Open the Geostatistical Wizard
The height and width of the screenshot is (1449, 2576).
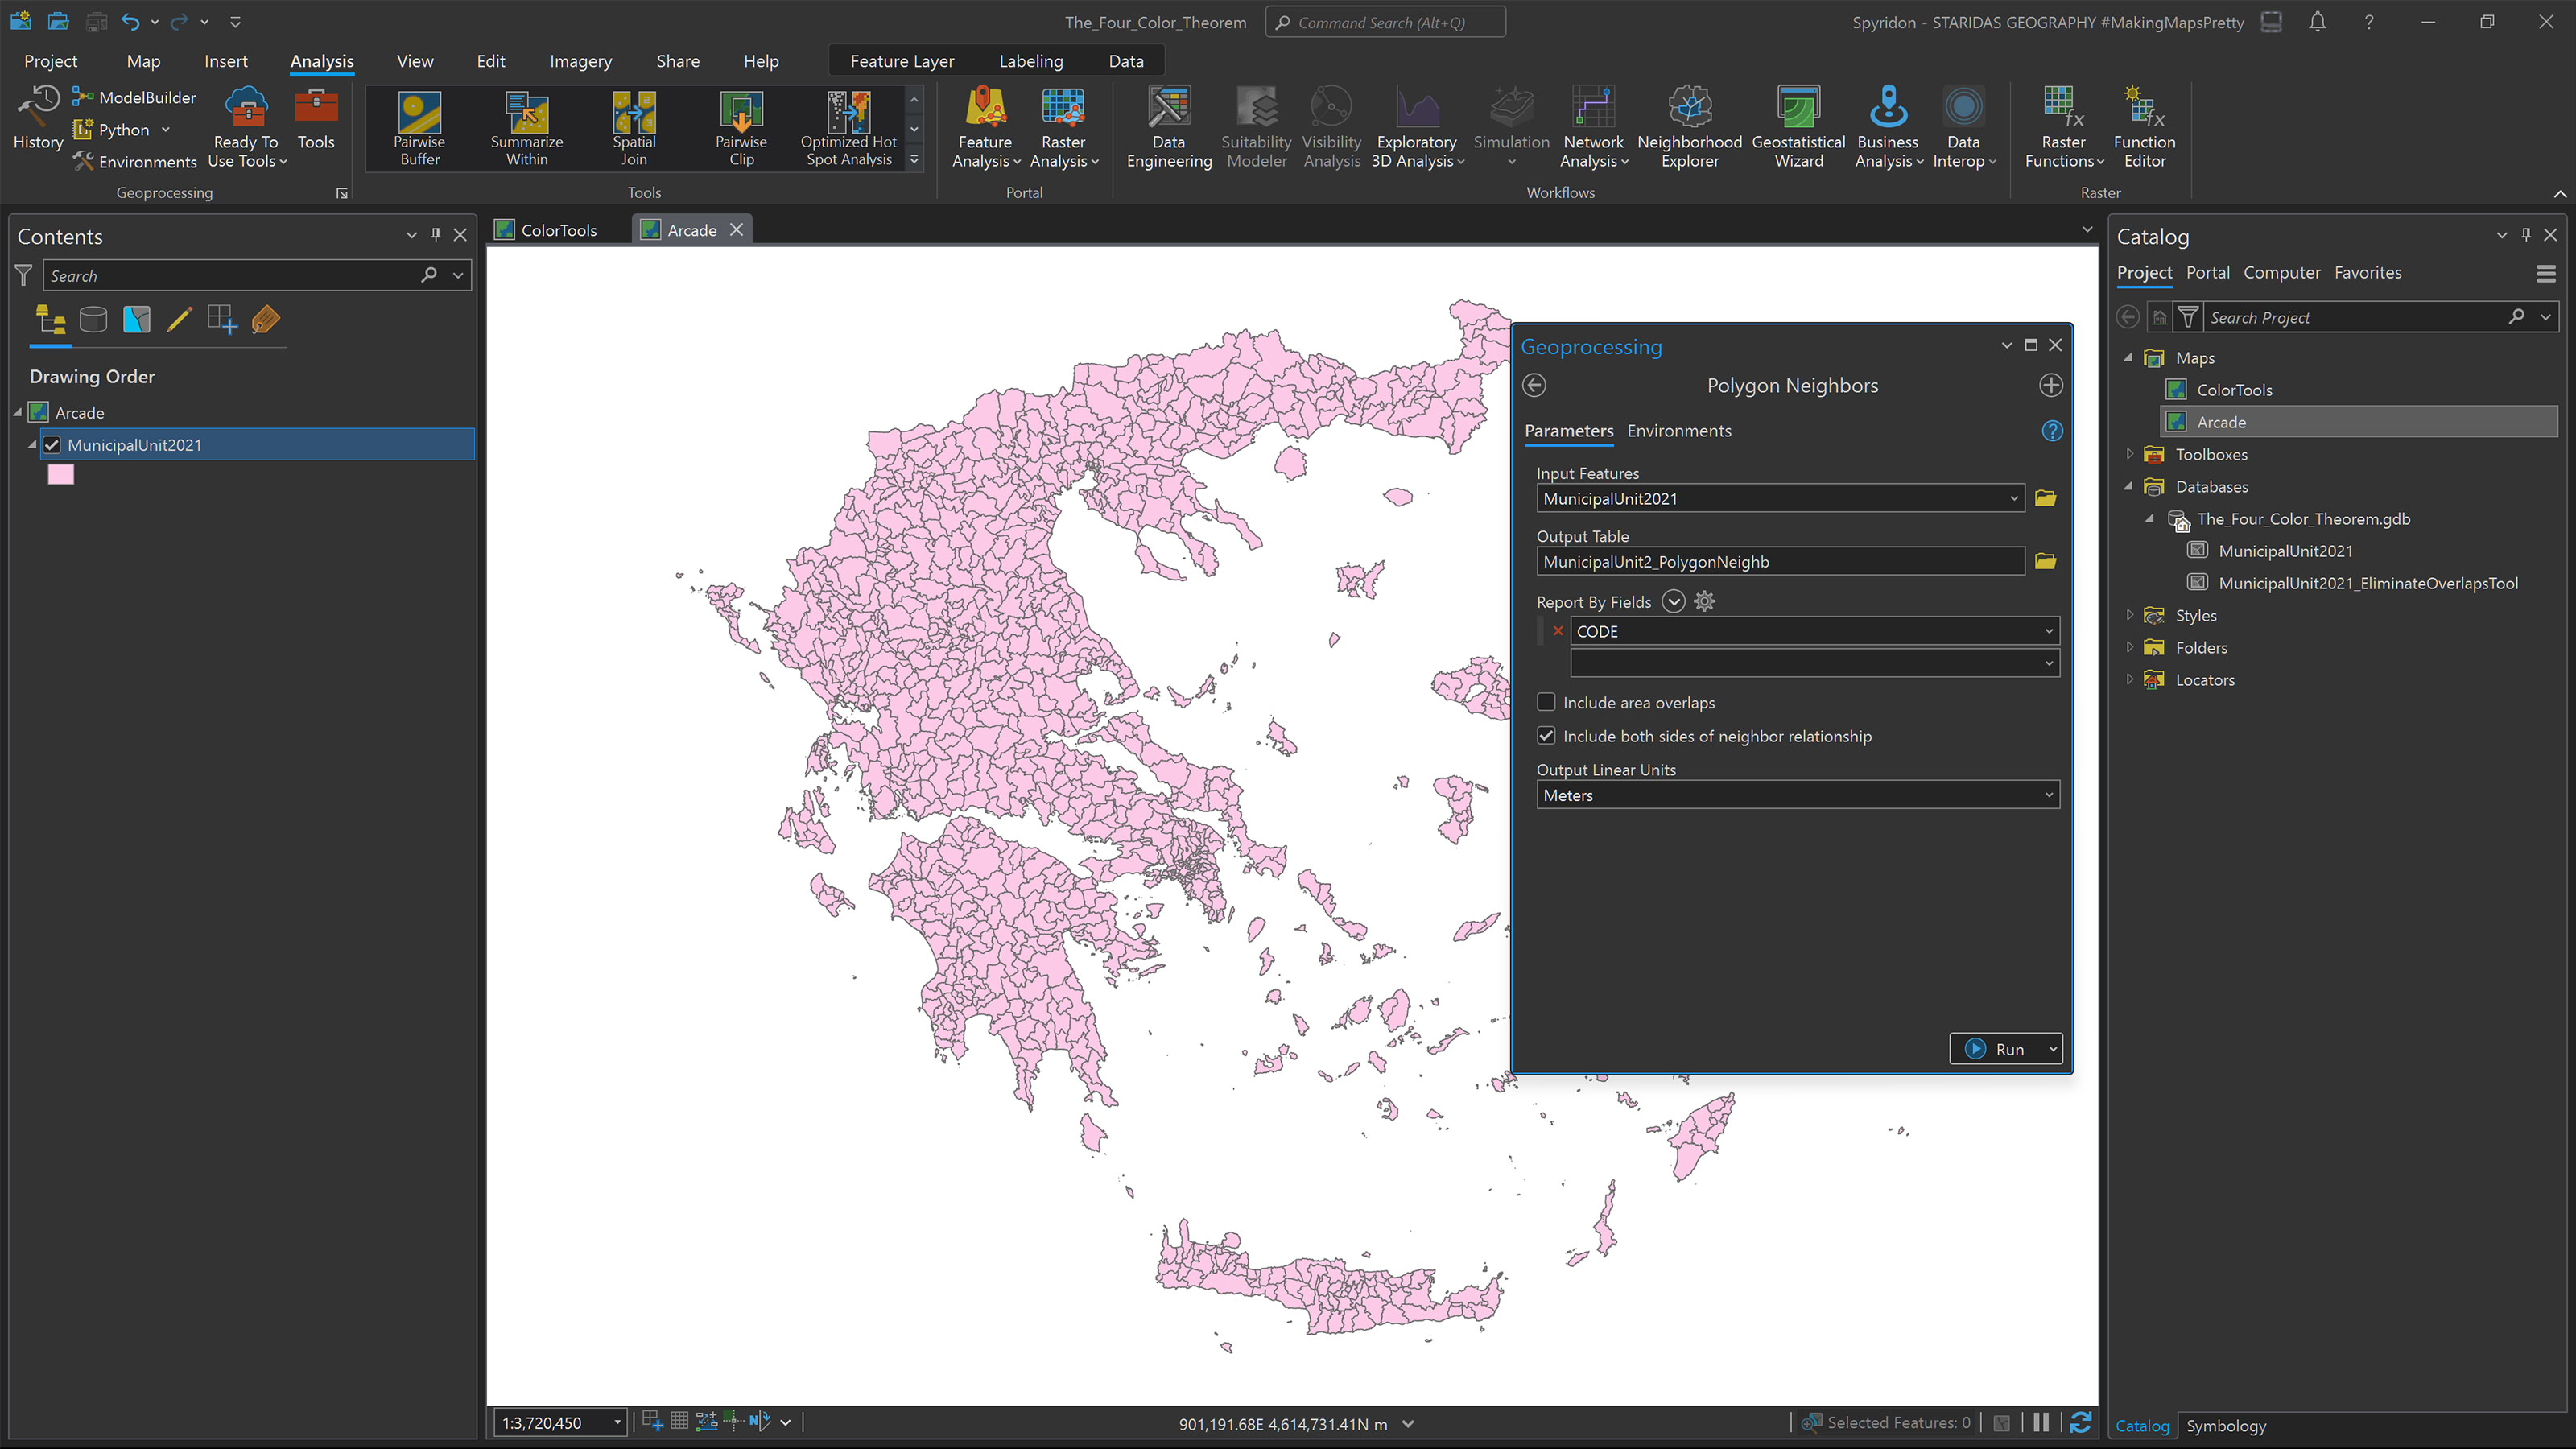[x=1797, y=127]
